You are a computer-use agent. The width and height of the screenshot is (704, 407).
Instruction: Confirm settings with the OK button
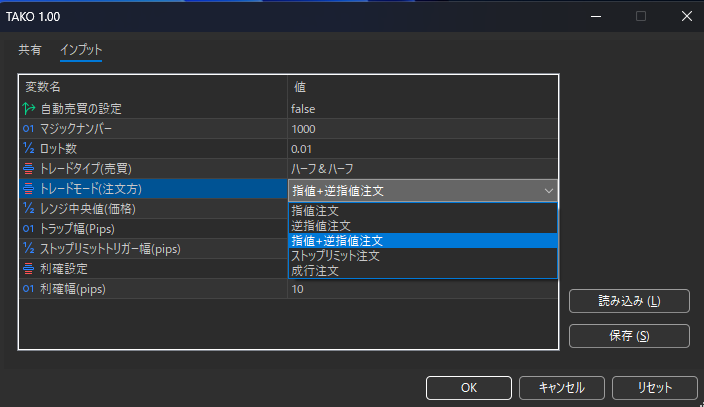click(469, 388)
